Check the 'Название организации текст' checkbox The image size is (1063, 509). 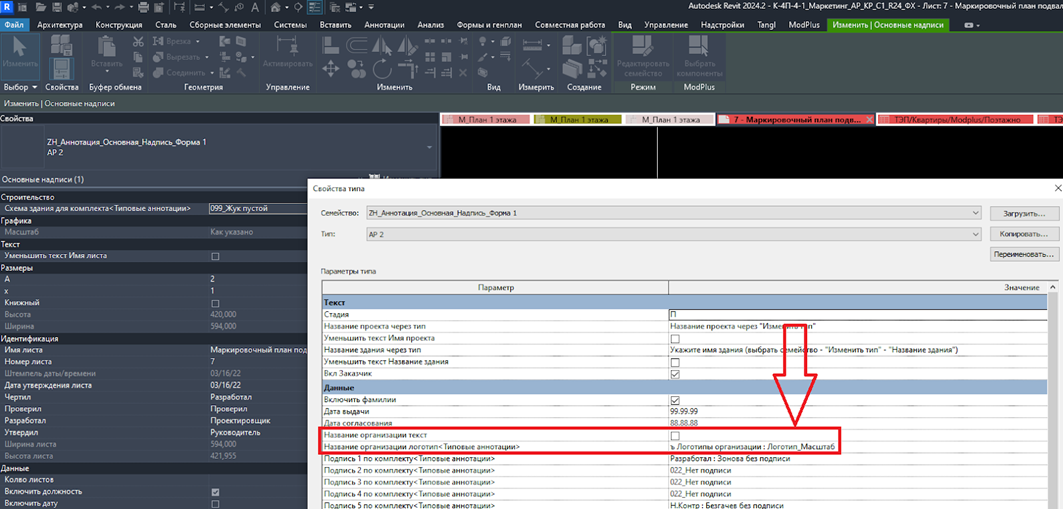point(675,435)
